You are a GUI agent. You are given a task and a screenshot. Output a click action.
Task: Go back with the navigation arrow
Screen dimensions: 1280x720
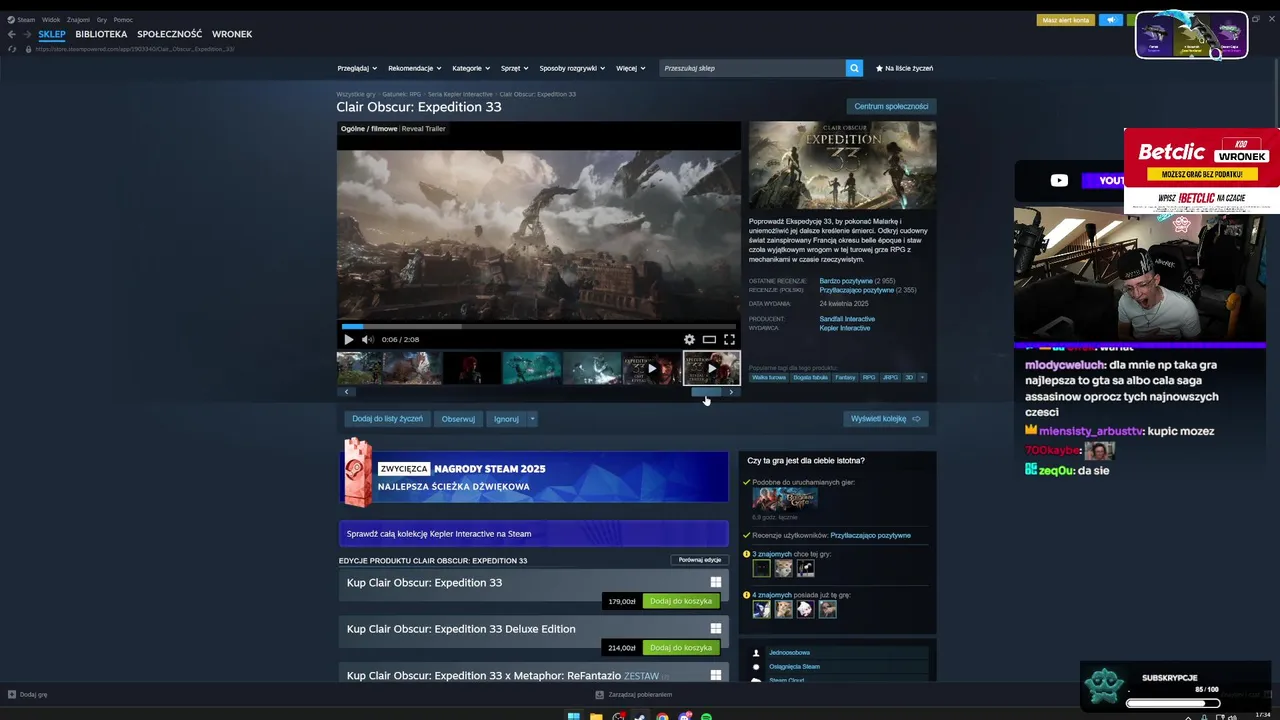(x=12, y=34)
